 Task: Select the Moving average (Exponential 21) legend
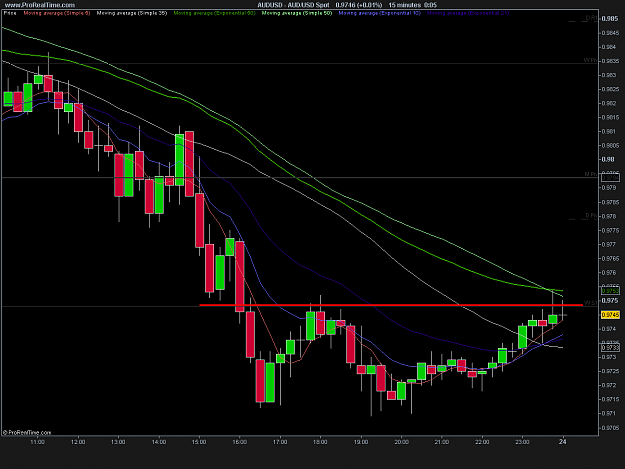click(468, 13)
